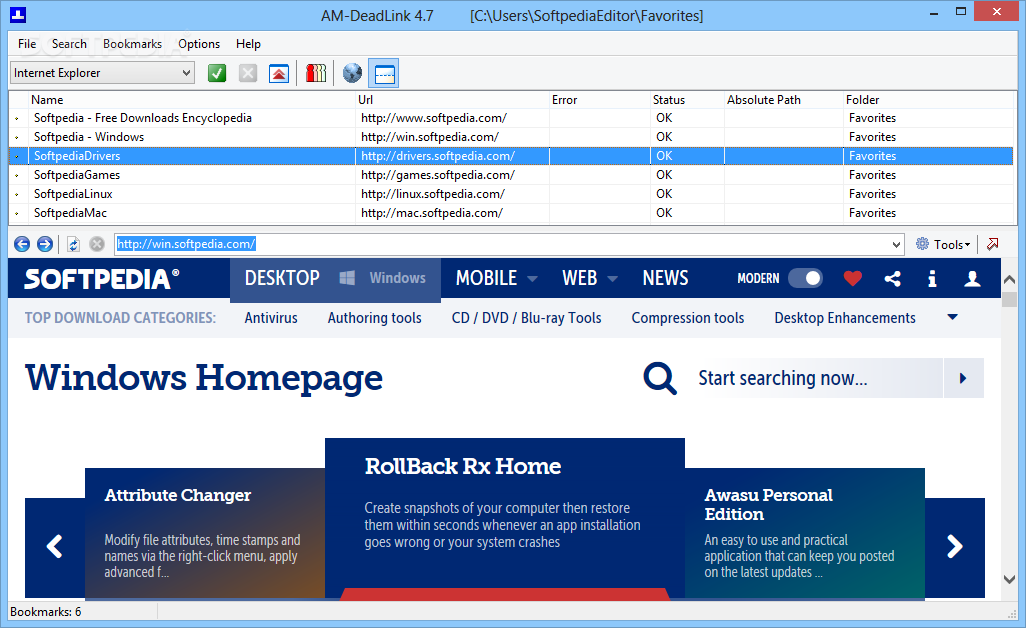Expand more download categories arrow

tap(953, 317)
